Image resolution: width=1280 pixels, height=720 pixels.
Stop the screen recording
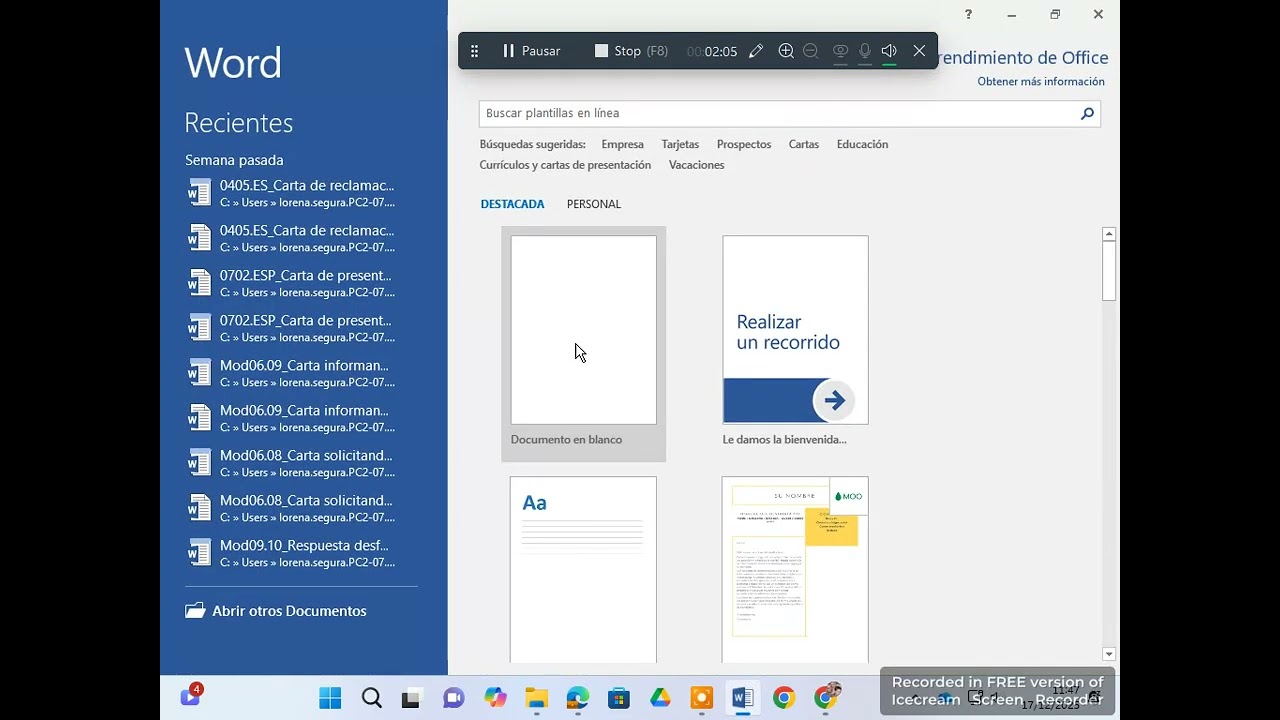point(630,51)
